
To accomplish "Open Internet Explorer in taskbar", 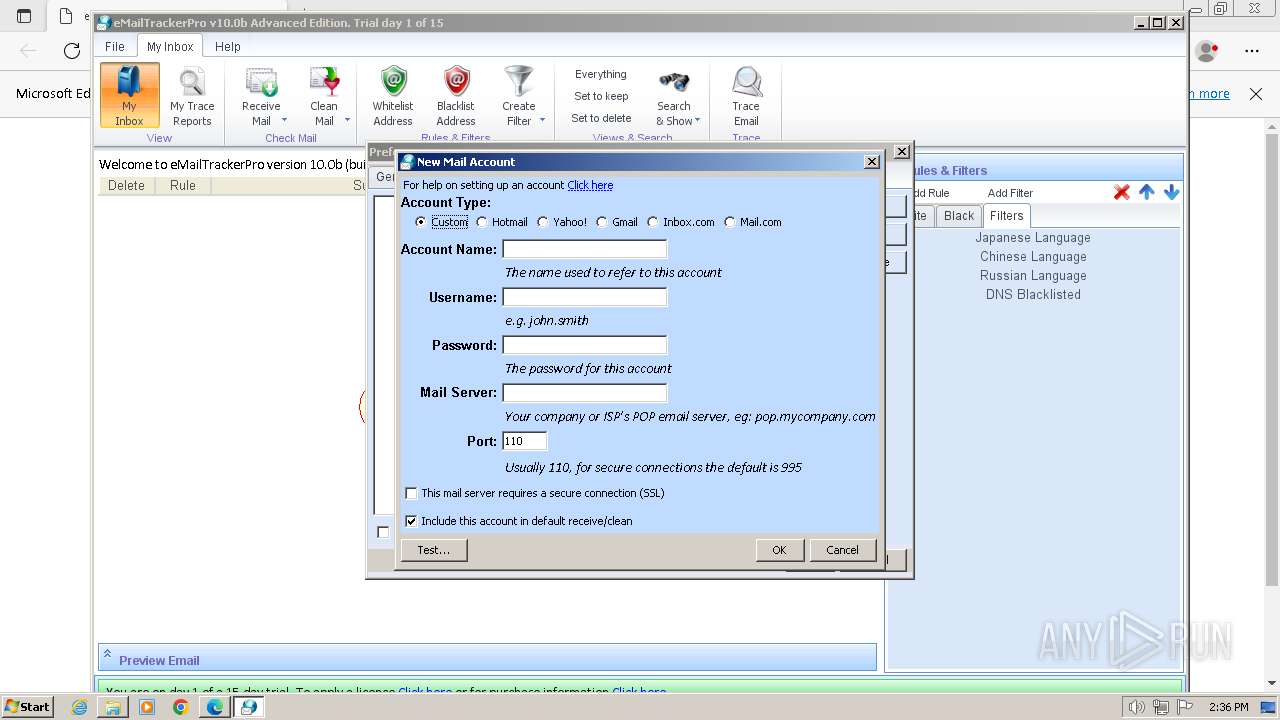I will 80,707.
